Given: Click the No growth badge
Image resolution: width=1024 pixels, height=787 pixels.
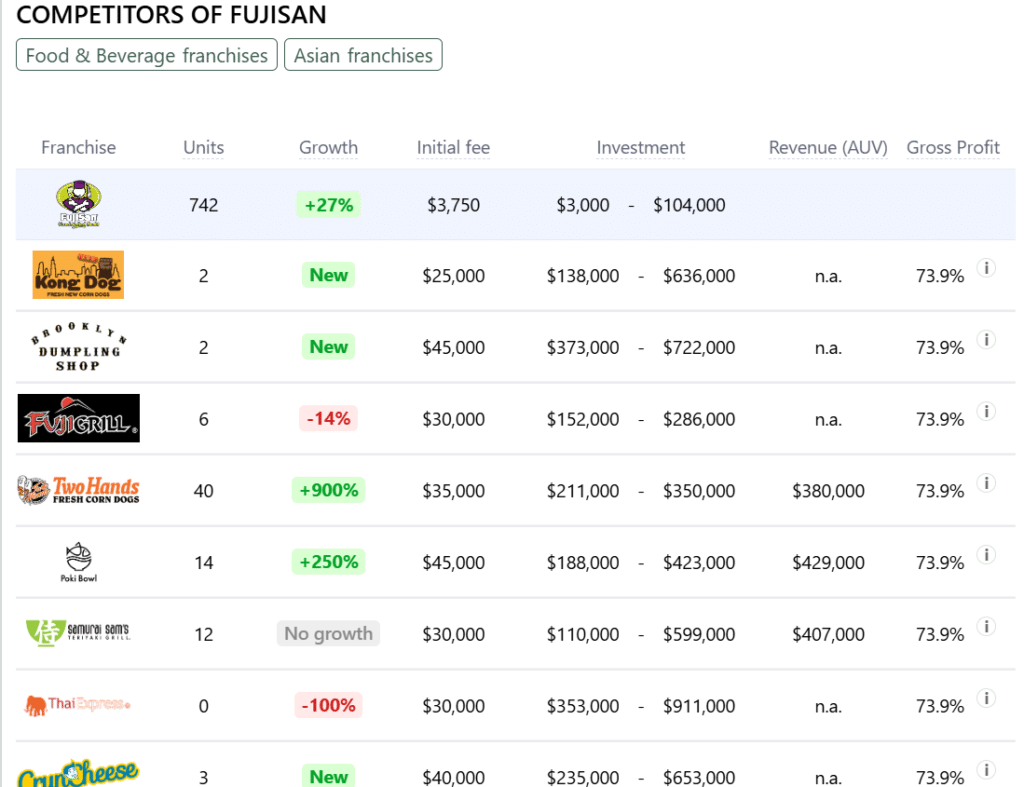Looking at the screenshot, I should pos(328,634).
